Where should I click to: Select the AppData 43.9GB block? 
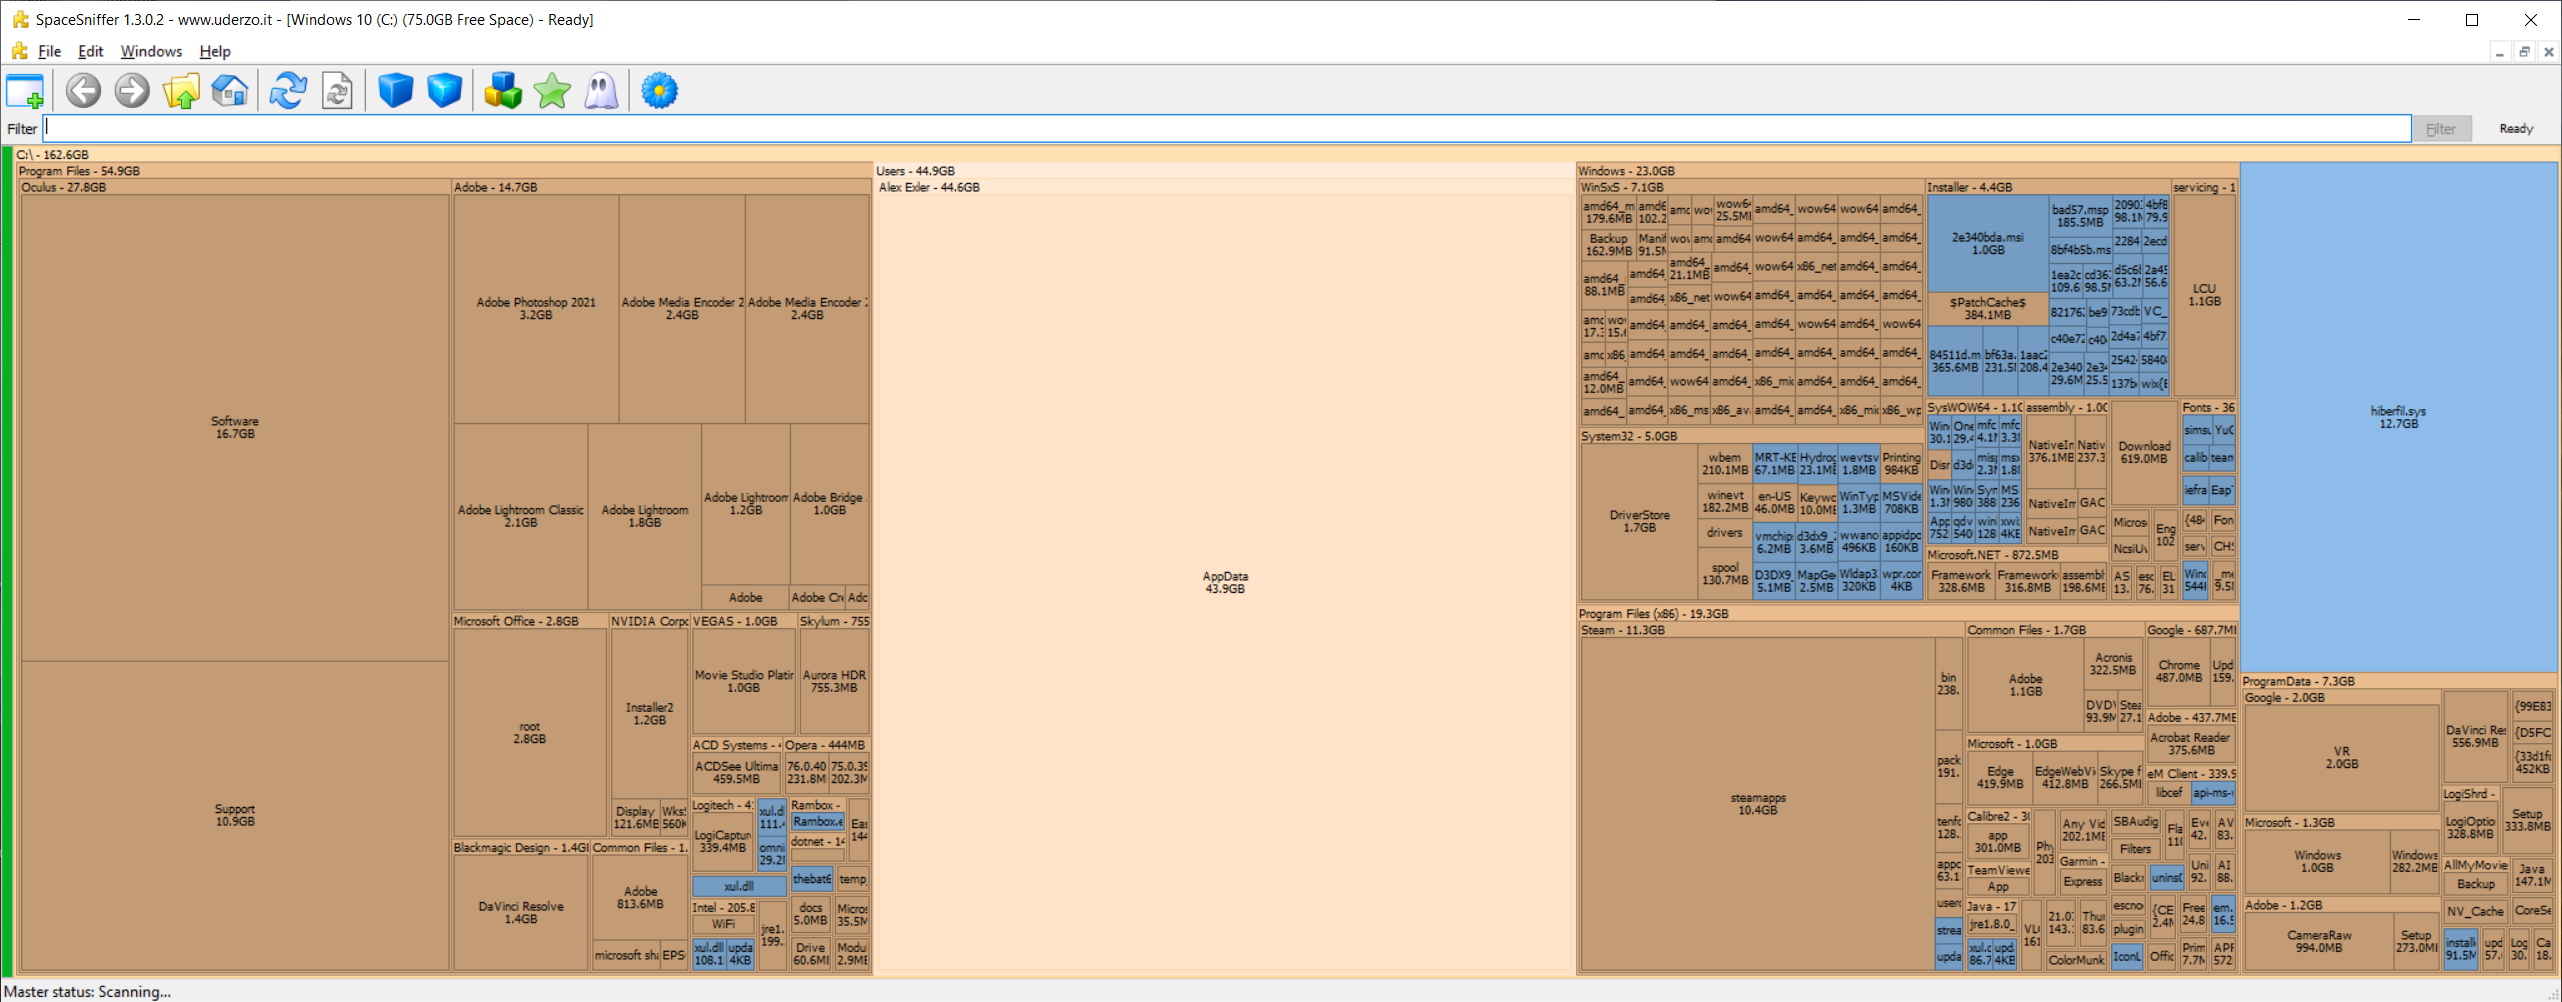coord(1225,582)
